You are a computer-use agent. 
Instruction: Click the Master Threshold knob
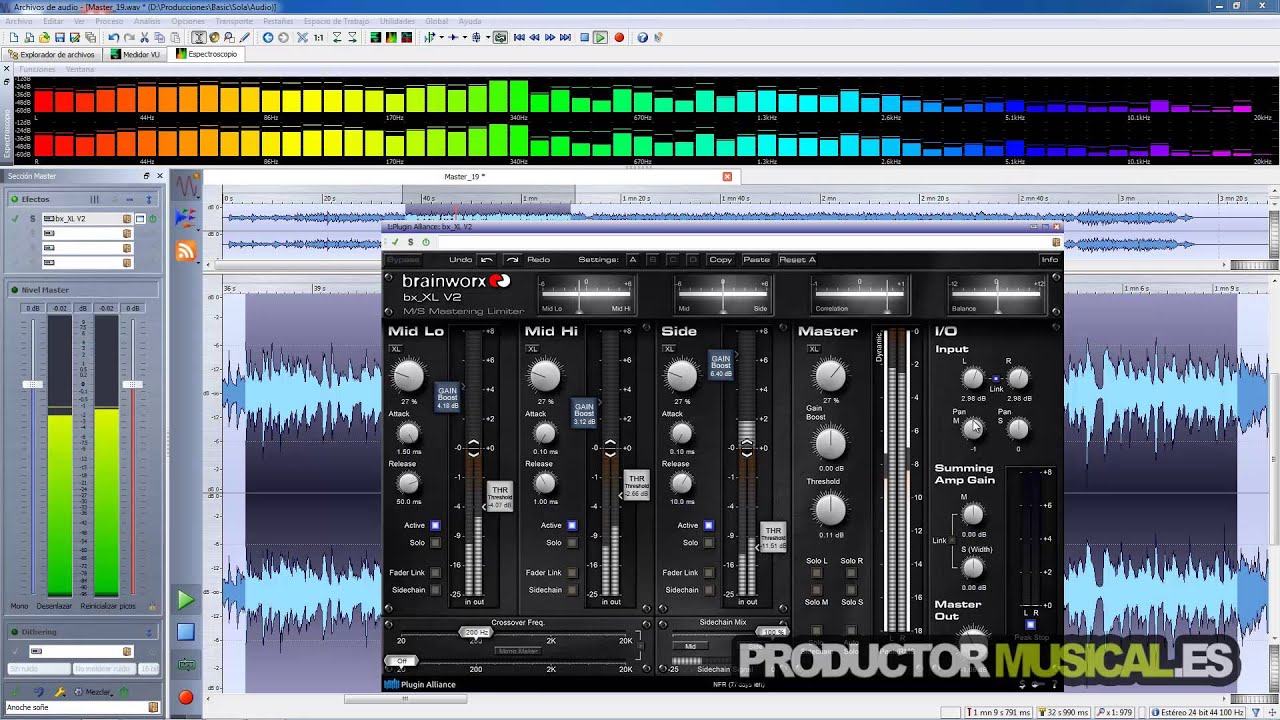point(830,510)
